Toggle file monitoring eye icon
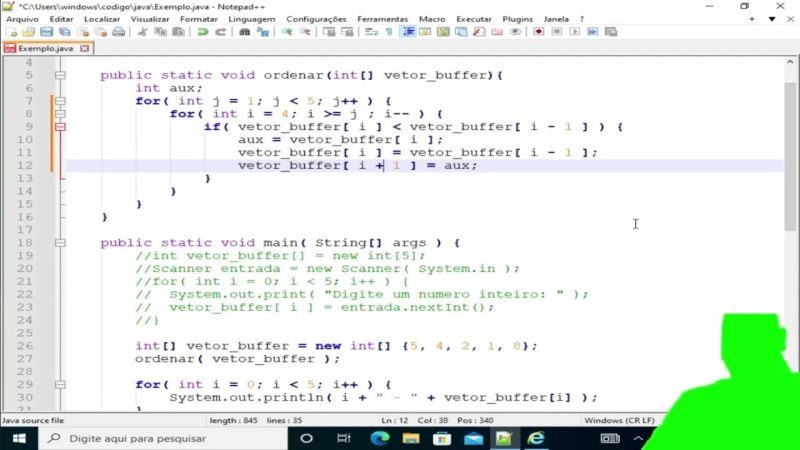800x450 pixels. (515, 32)
